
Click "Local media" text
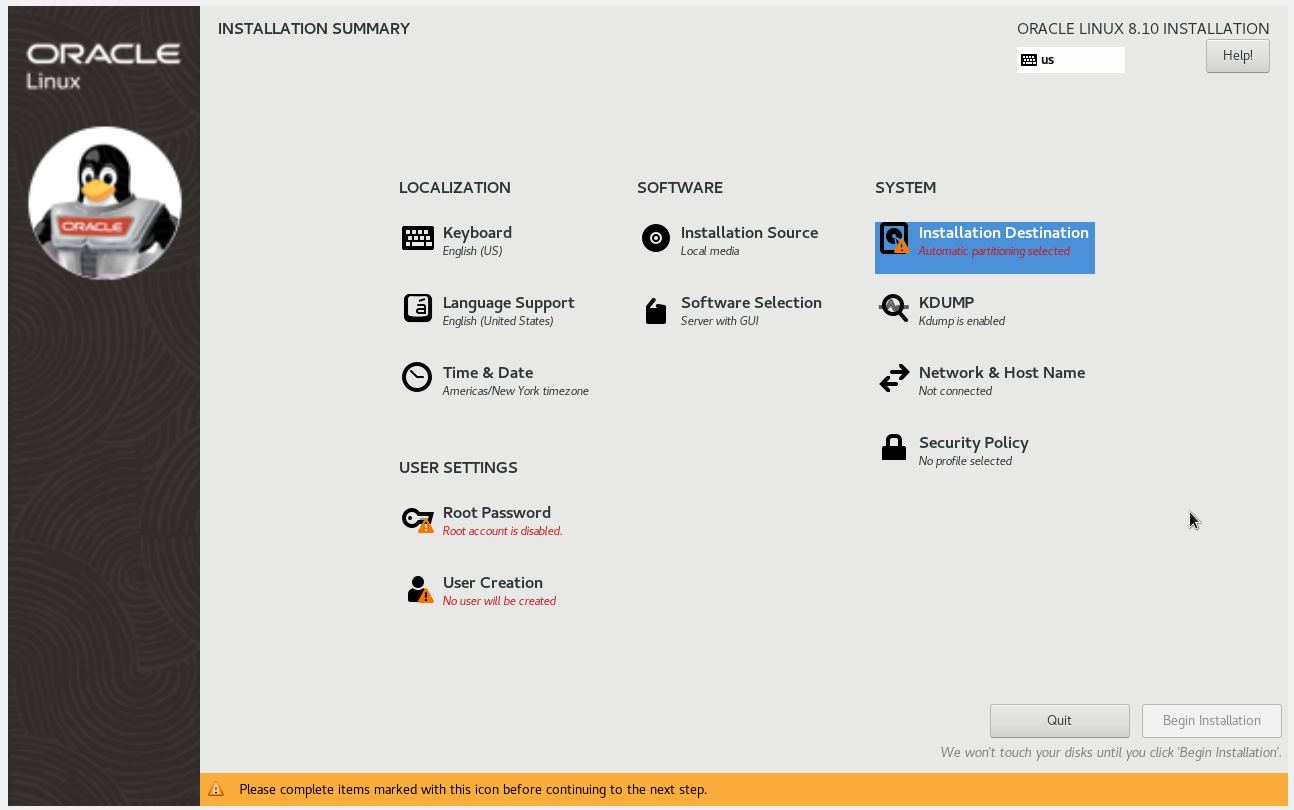coord(710,252)
